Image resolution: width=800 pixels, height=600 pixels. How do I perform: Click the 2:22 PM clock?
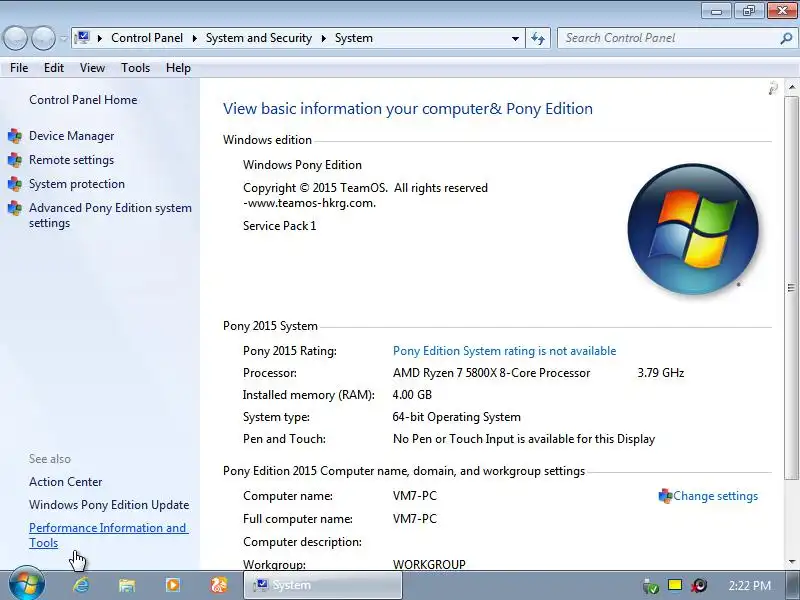[749, 586]
